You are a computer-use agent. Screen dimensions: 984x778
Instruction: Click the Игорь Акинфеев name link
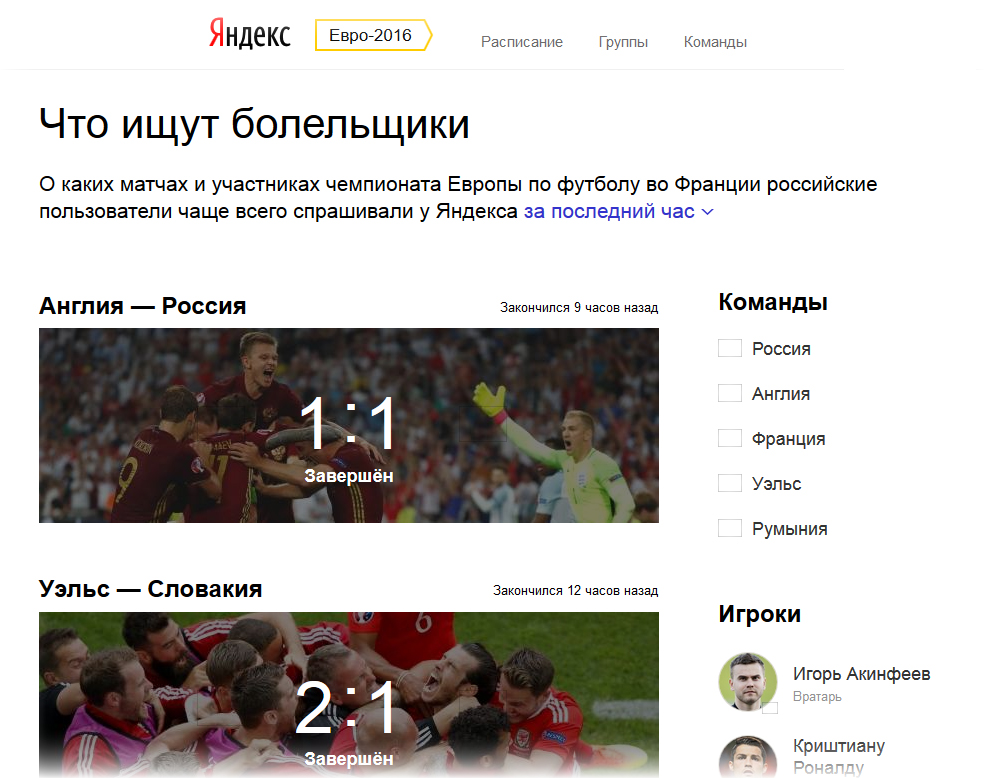point(861,674)
